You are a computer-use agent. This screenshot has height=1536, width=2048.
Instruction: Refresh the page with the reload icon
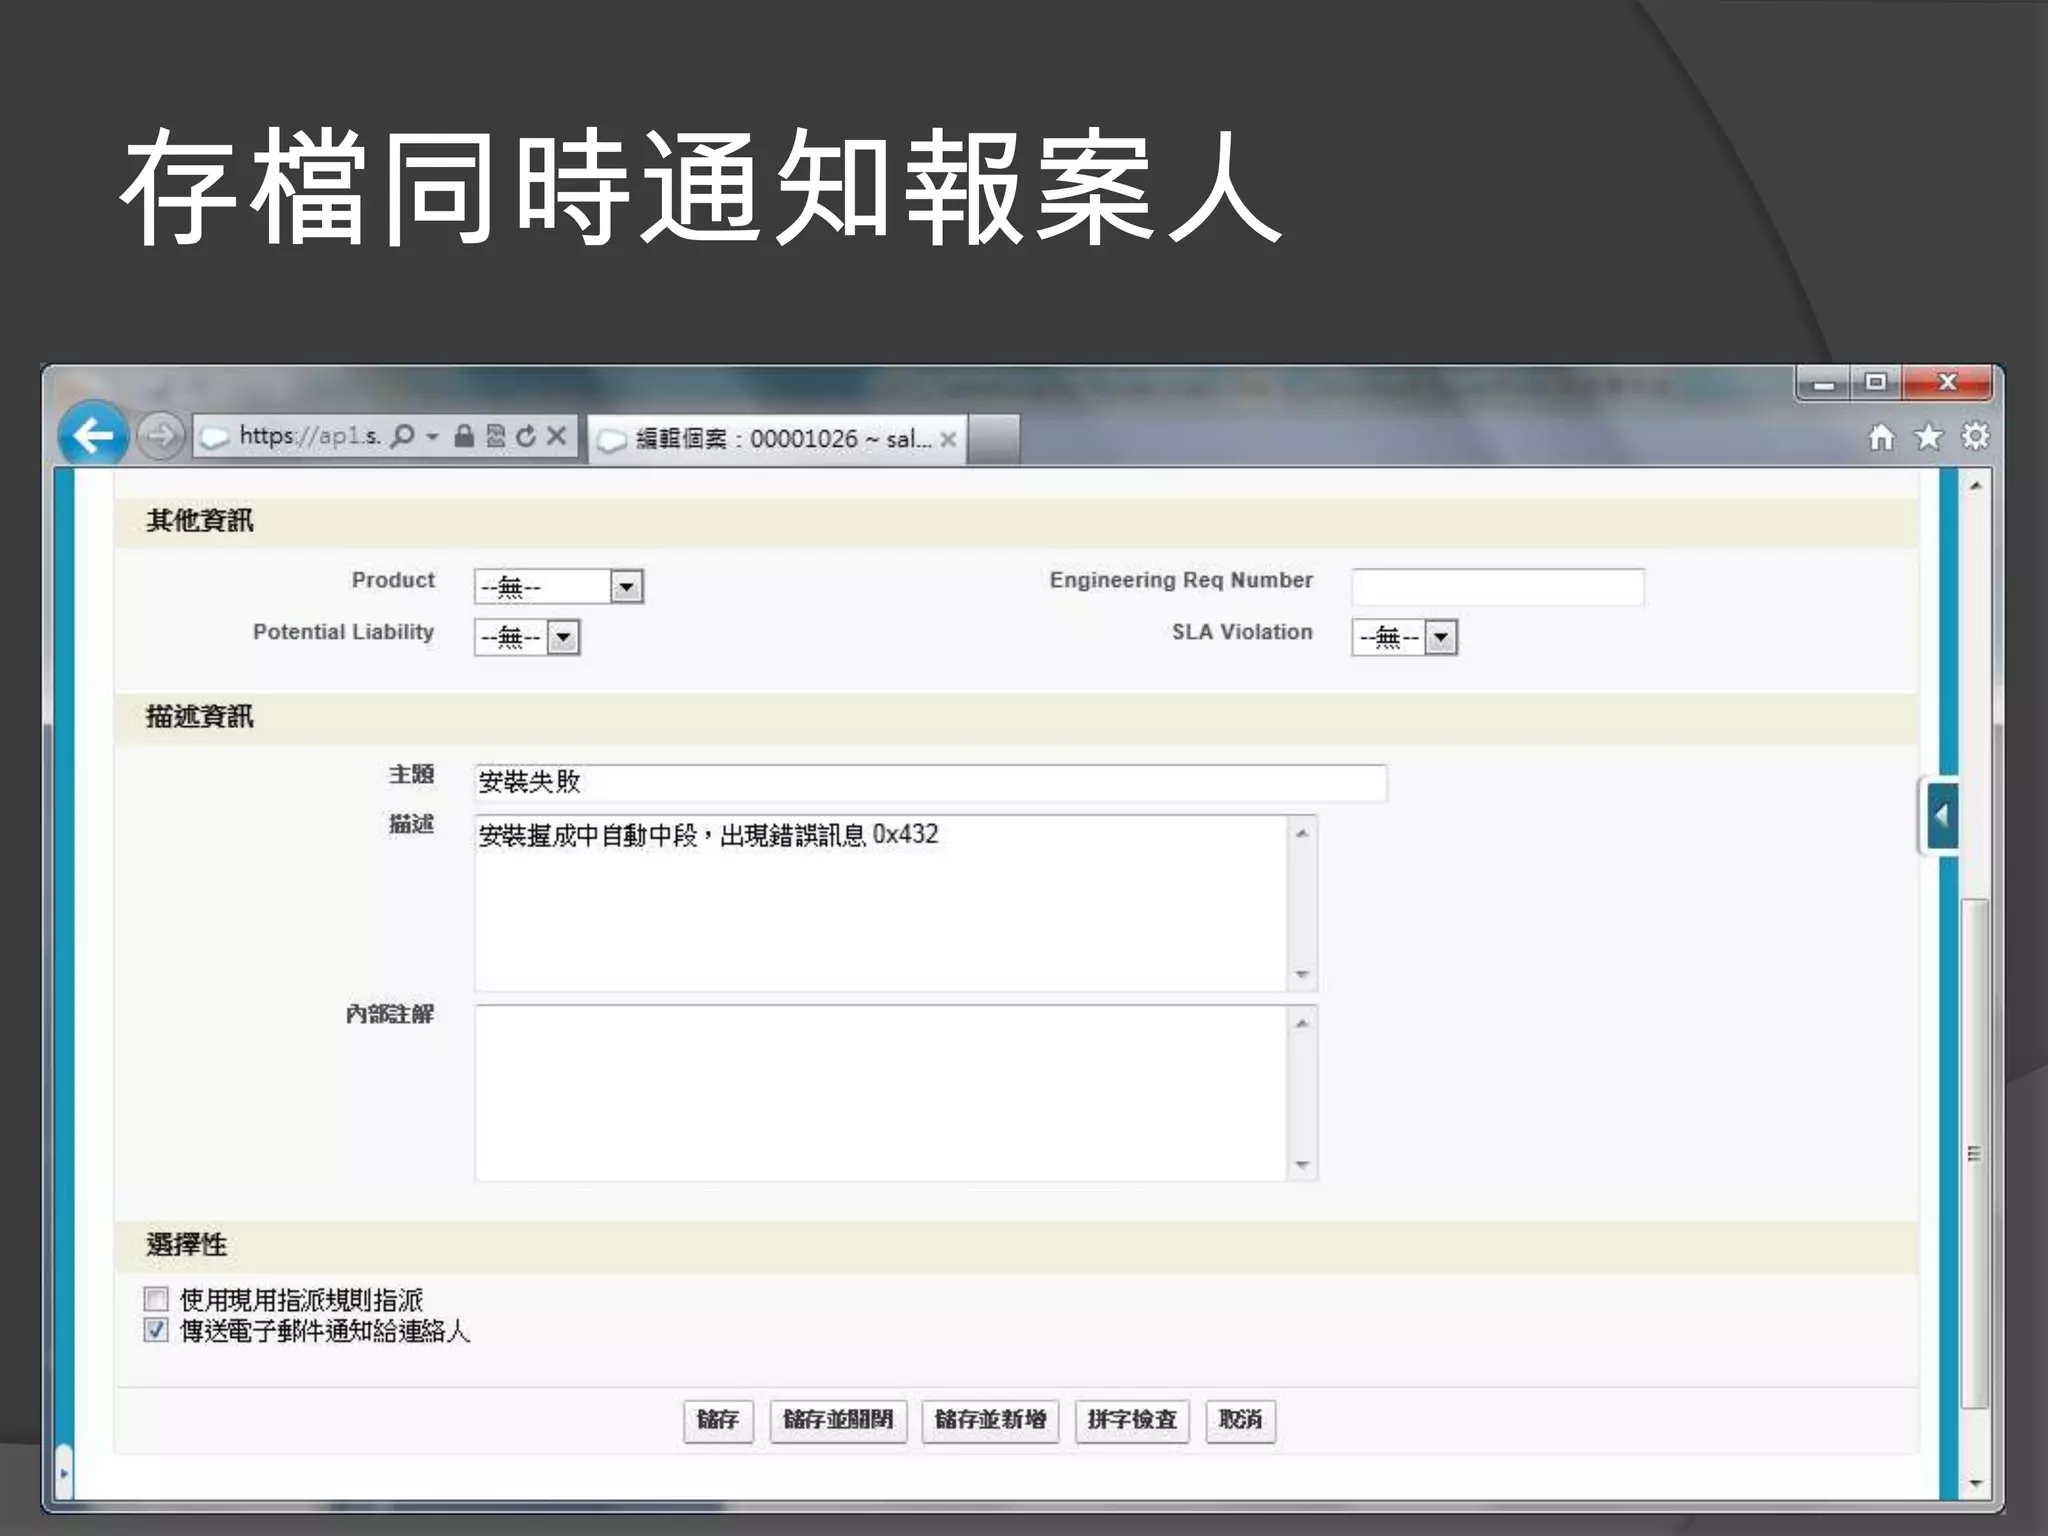(x=526, y=436)
